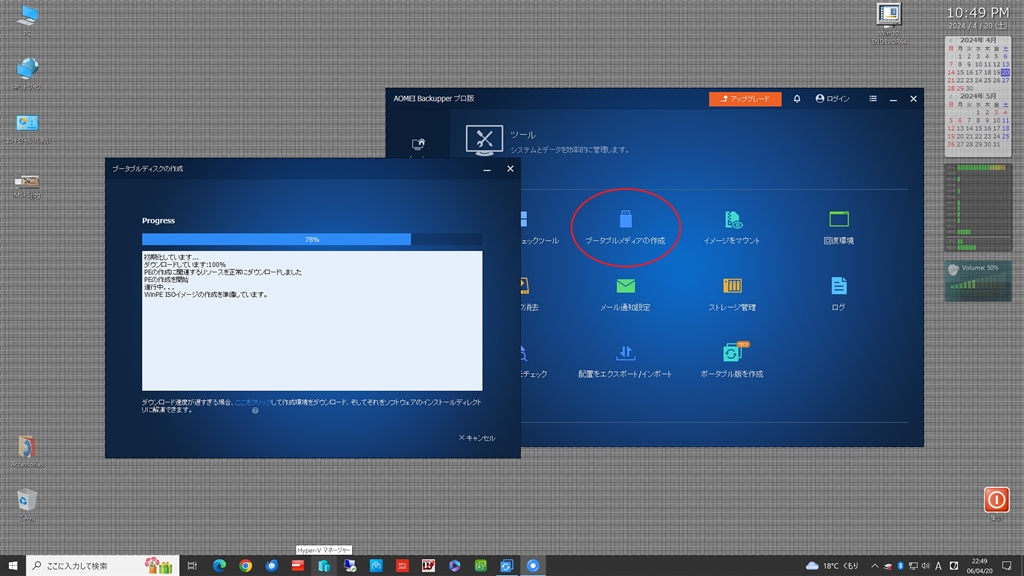Open the 回復環境 tool
The height and width of the screenshot is (576, 1024).
coord(839,227)
